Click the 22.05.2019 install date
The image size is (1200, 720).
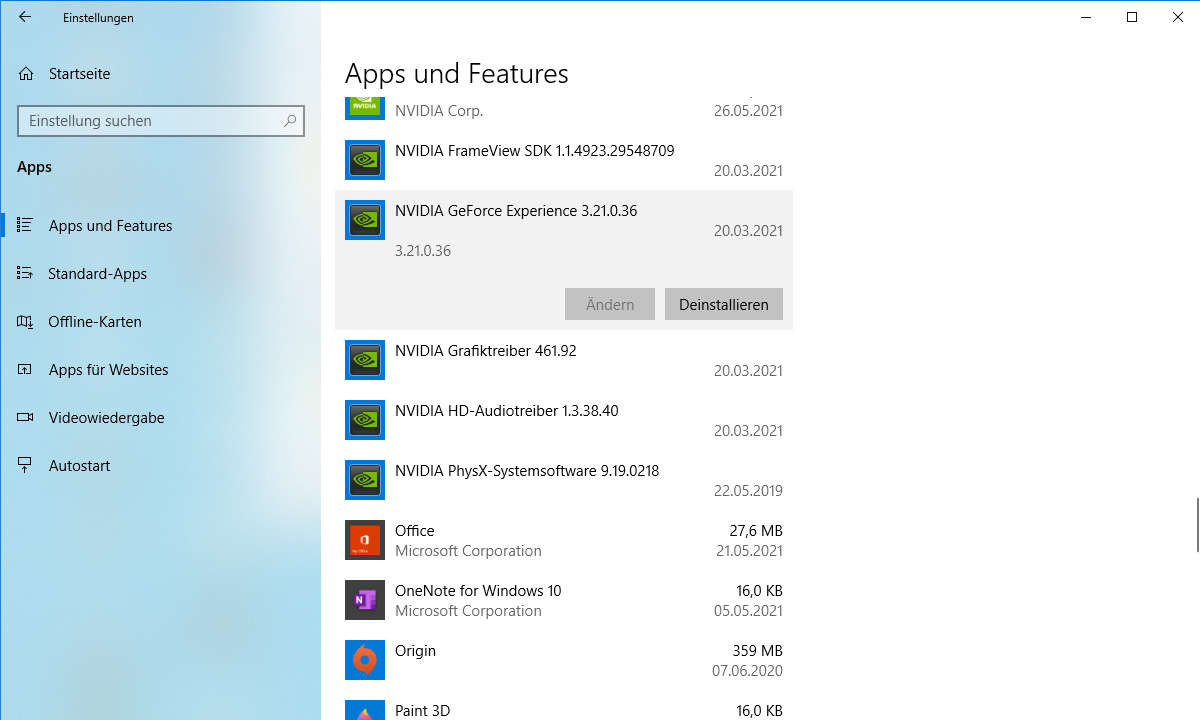point(748,491)
